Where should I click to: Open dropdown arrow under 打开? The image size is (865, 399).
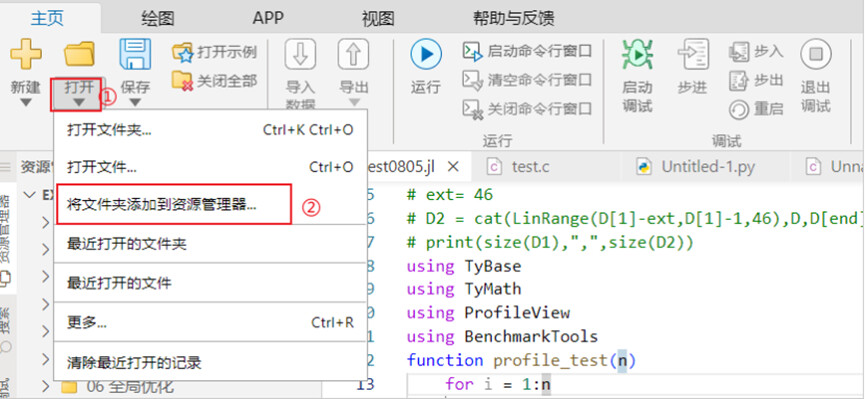[79, 103]
